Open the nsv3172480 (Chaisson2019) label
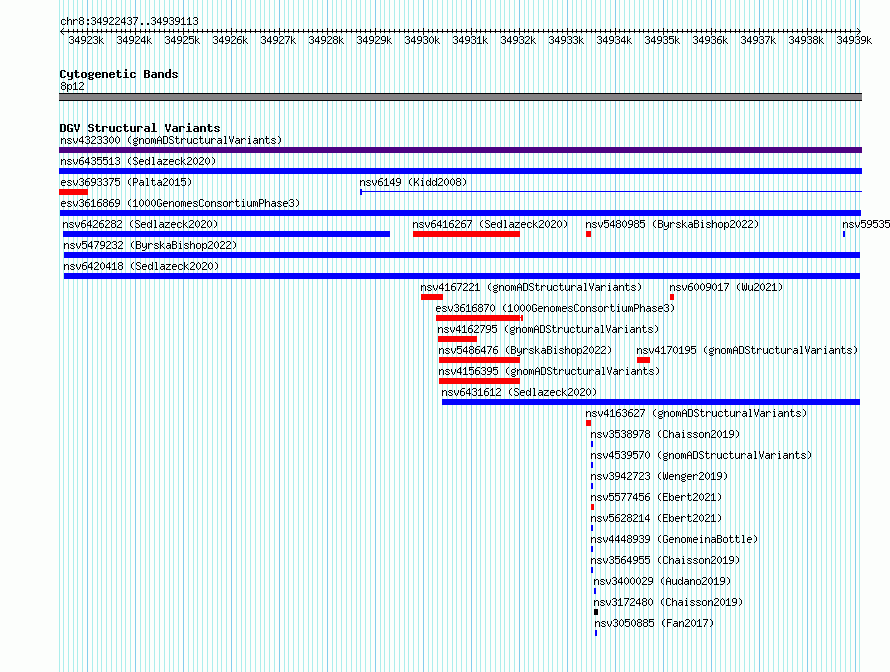Image resolution: width=890 pixels, height=672 pixels. coord(668,602)
